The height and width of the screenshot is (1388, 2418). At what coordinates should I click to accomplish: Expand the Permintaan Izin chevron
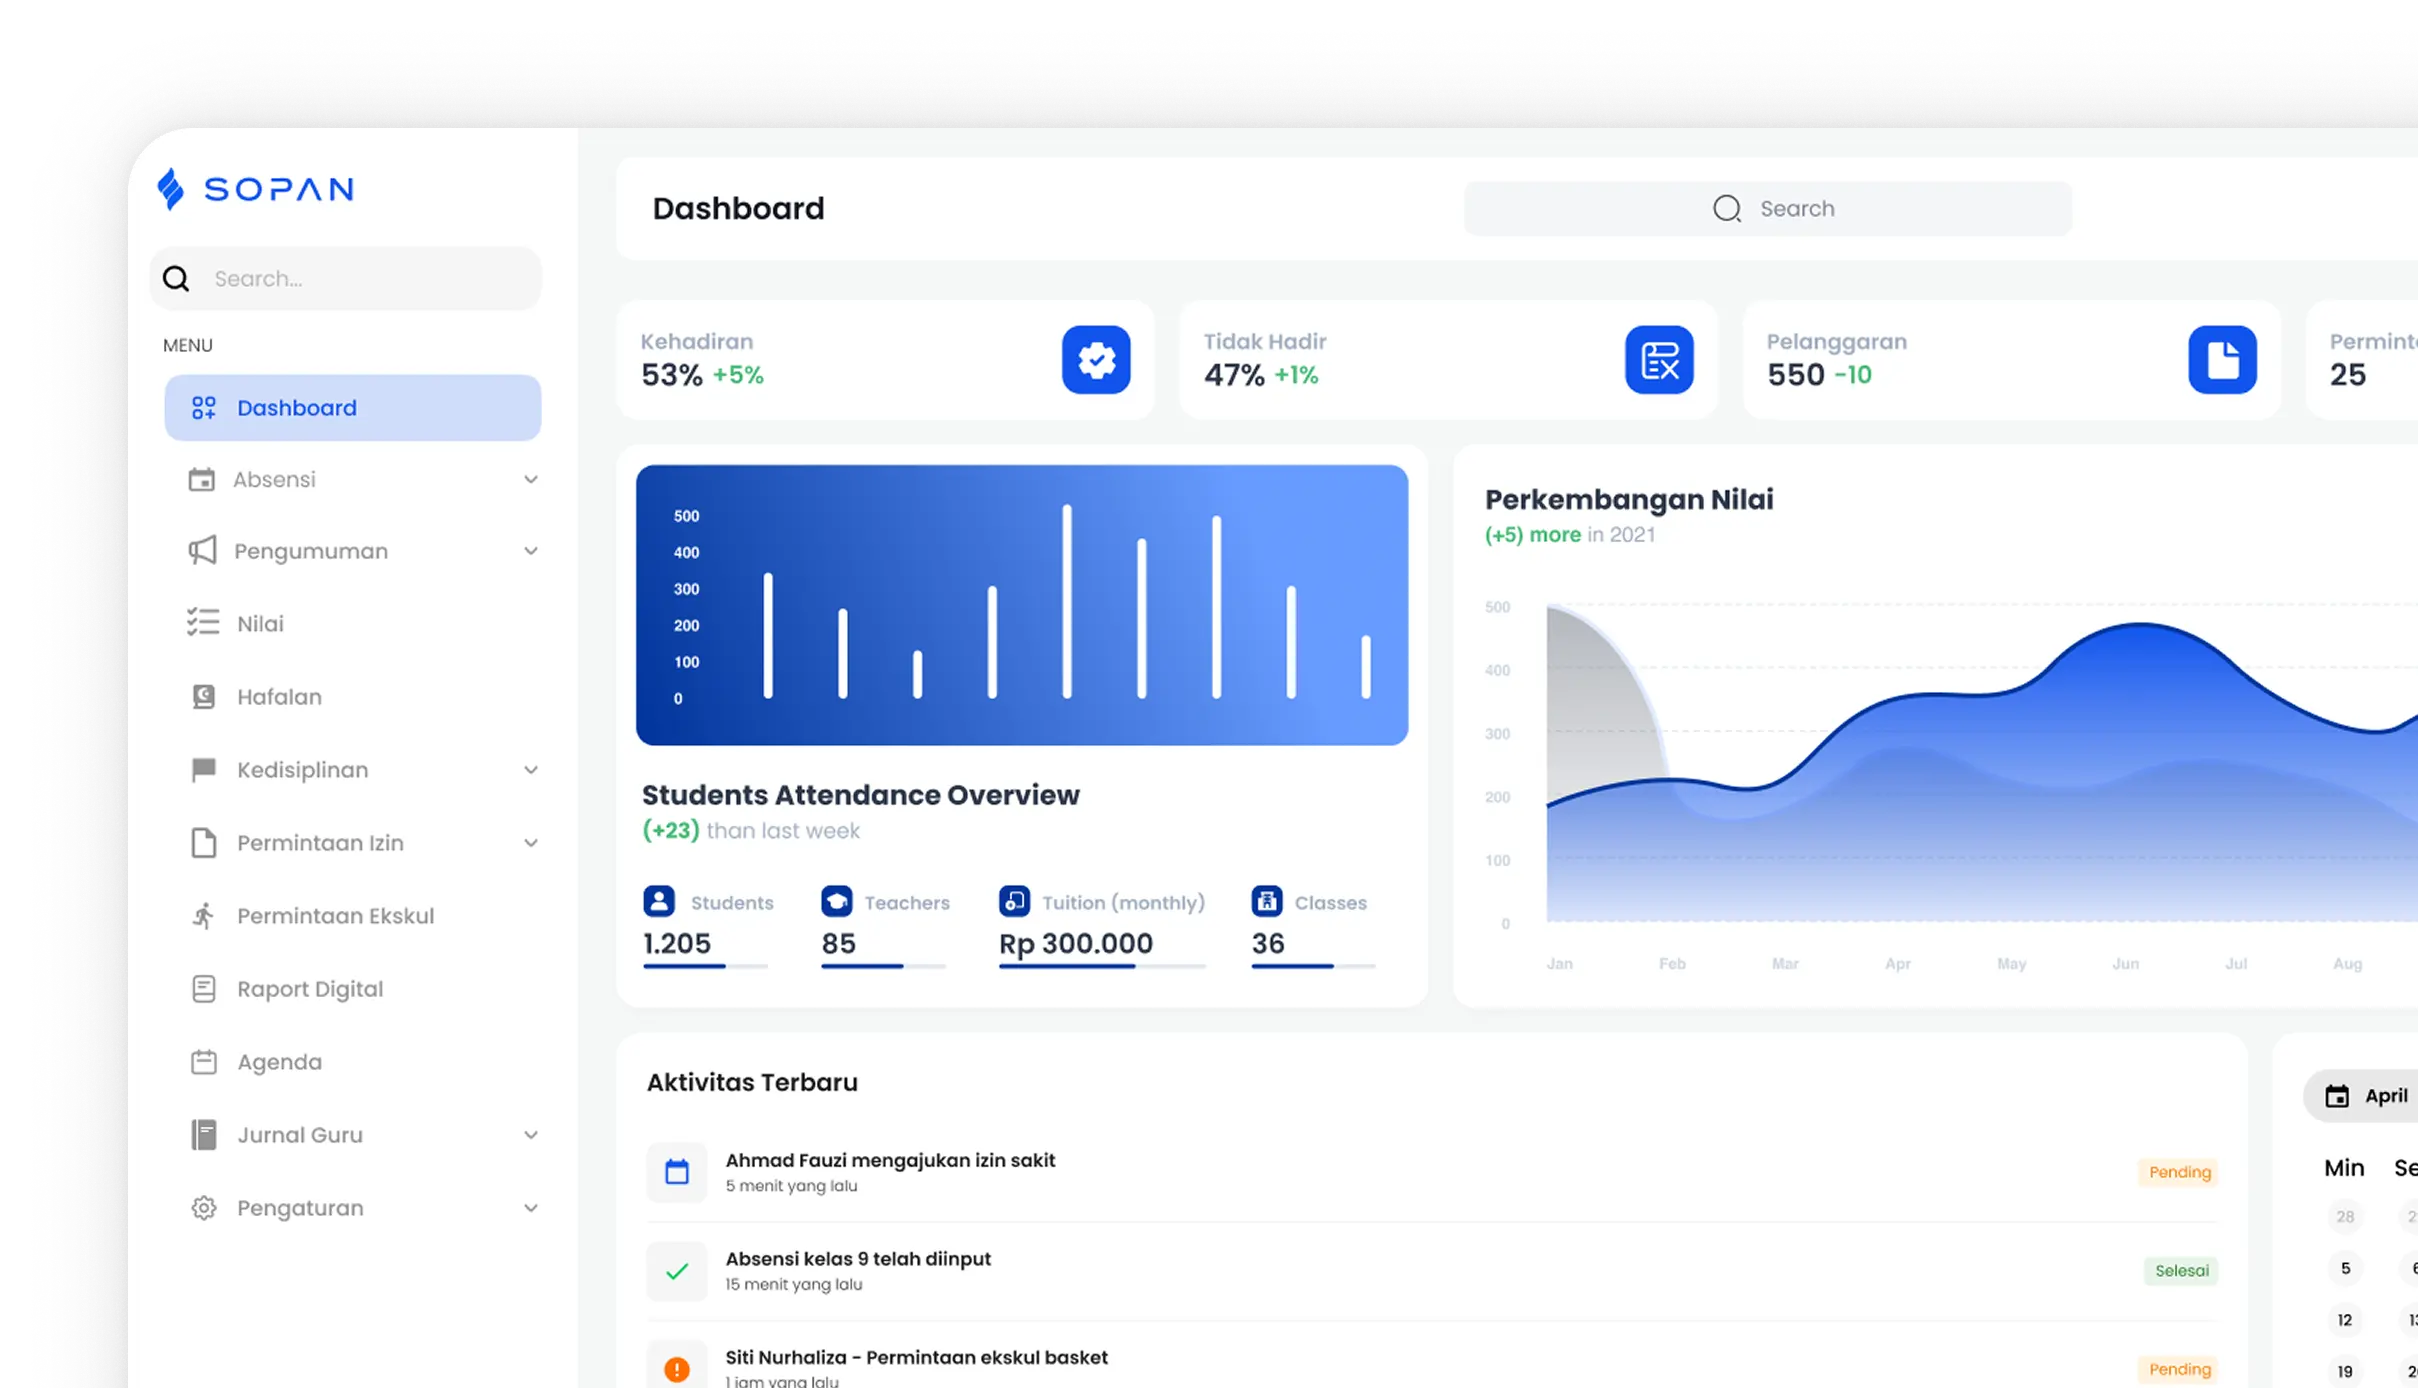point(531,843)
